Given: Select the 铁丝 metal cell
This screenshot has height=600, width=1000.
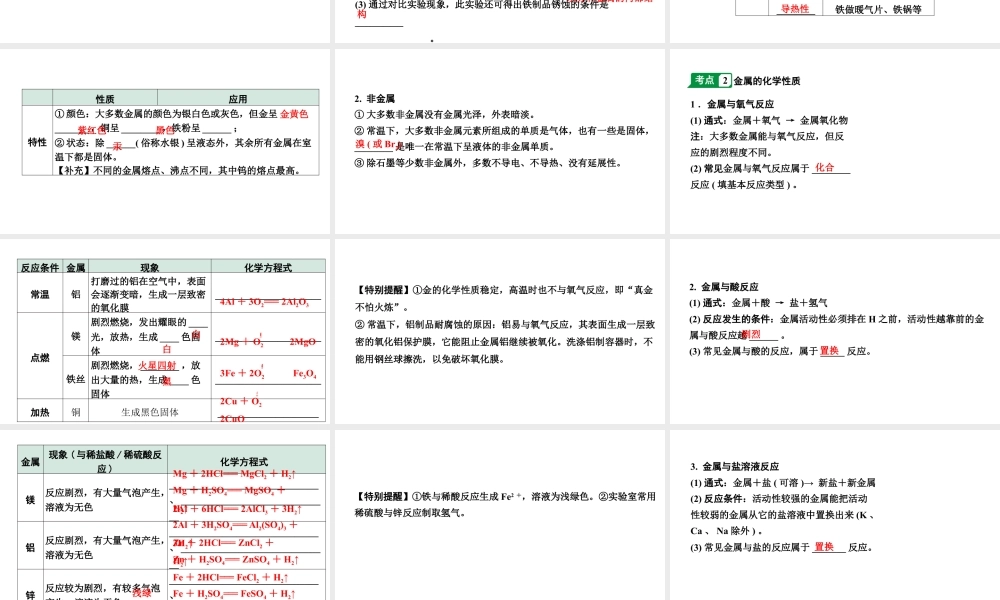Looking at the screenshot, I should (x=76, y=377).
